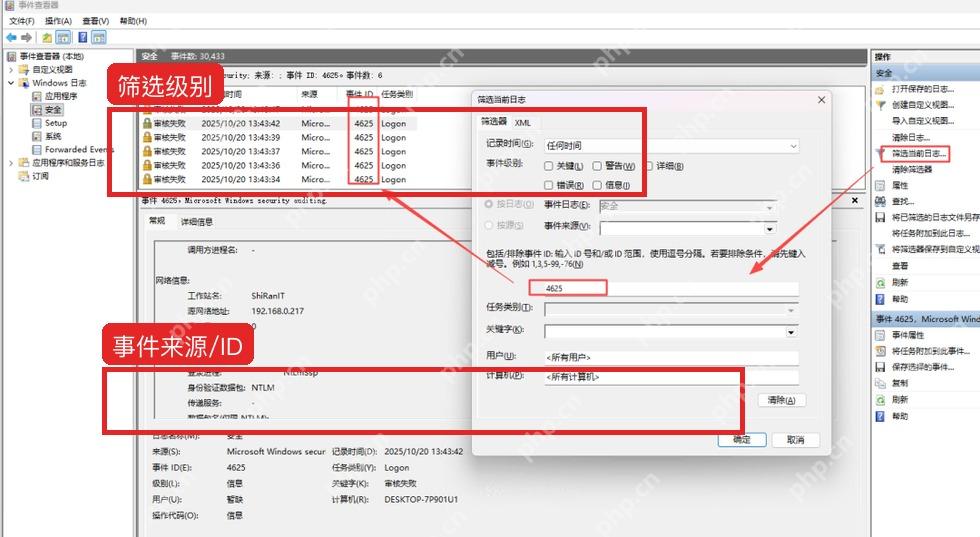980x537 pixels.
Task: Click the 清除(A) button in the filter dialog
Action: coord(781,400)
